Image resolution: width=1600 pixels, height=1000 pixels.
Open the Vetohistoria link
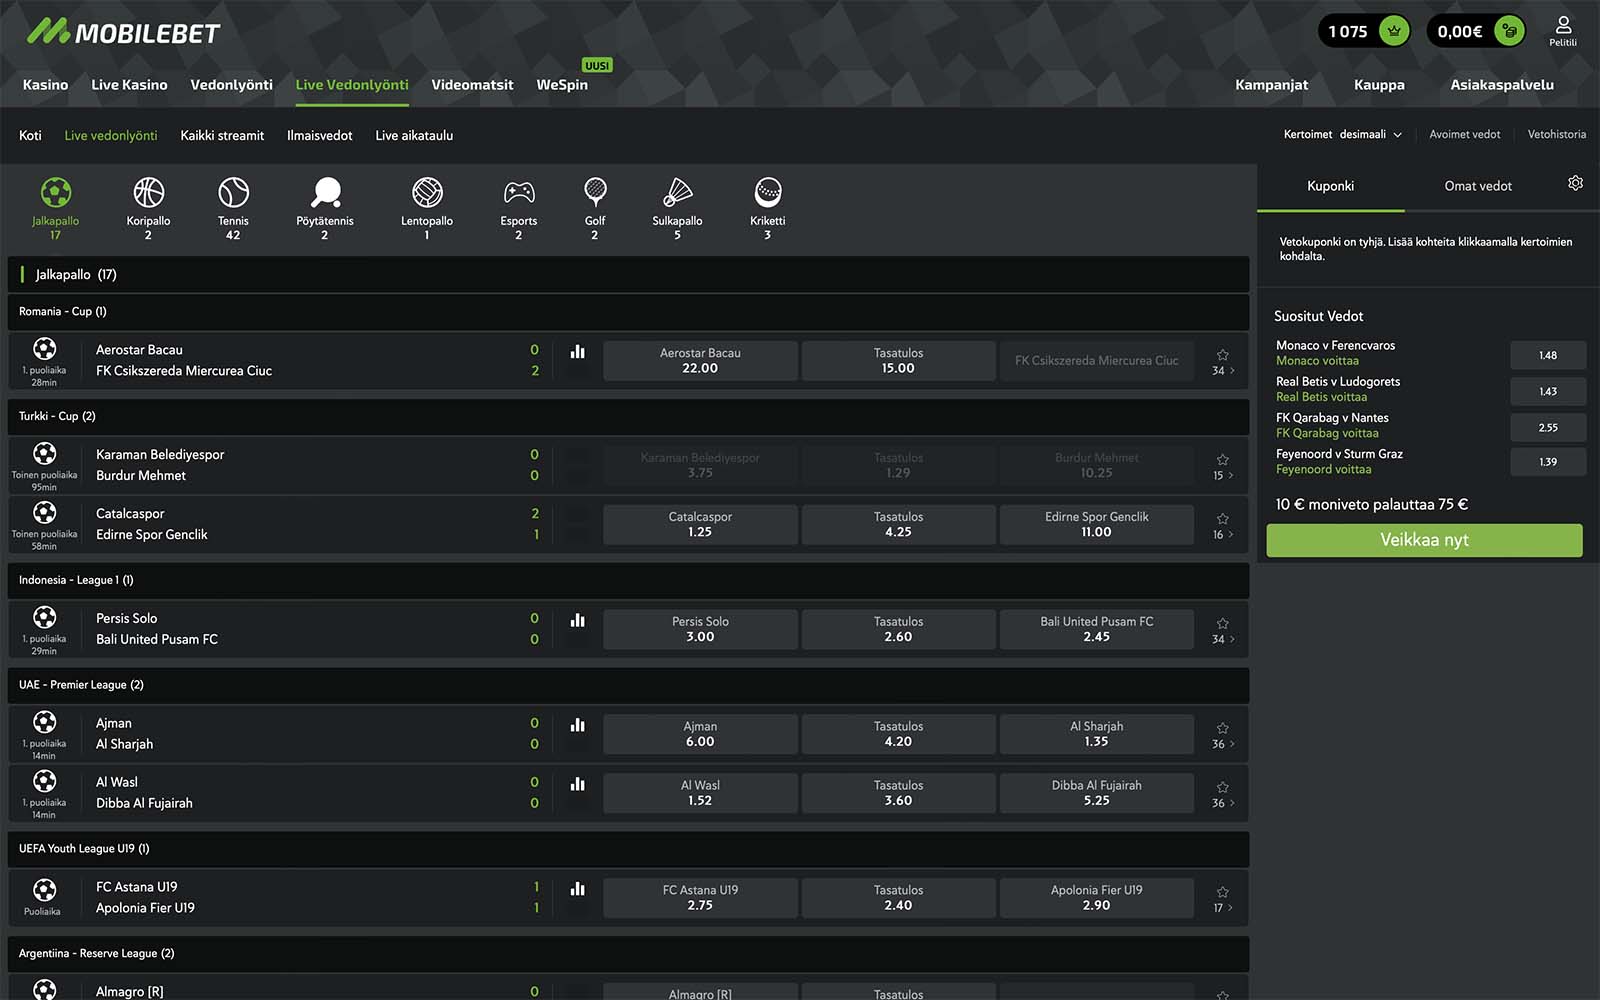click(x=1556, y=135)
